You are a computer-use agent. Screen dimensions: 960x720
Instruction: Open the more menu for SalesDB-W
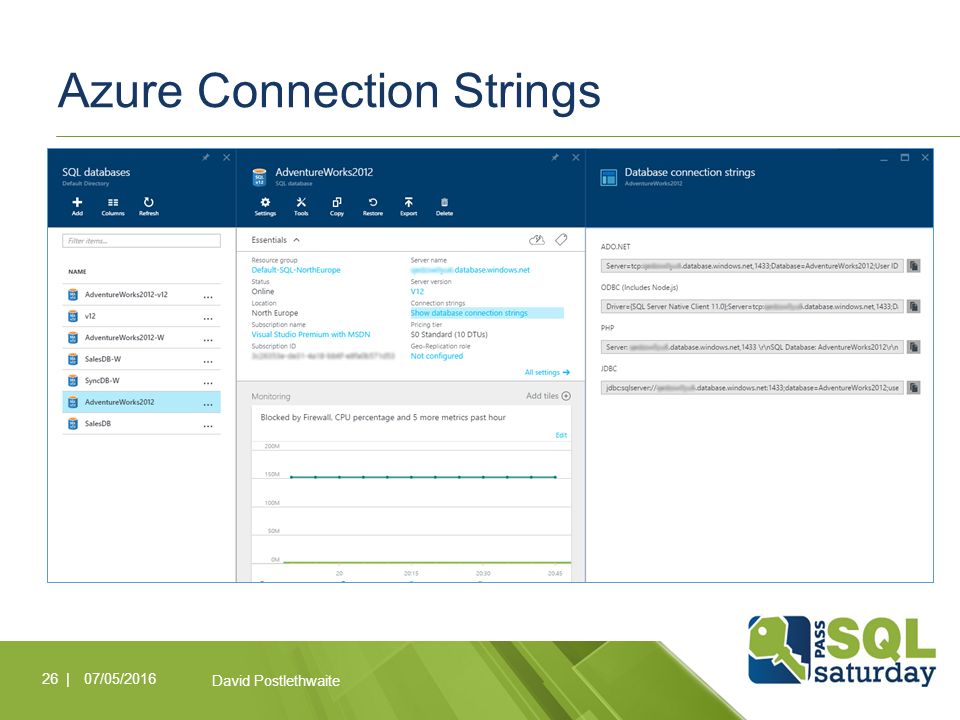[x=208, y=361]
